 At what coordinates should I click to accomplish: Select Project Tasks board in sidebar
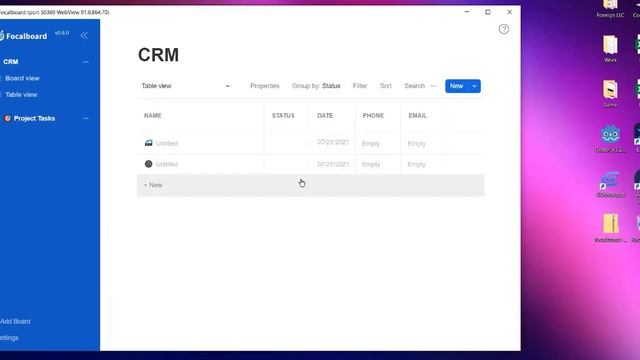[34, 118]
